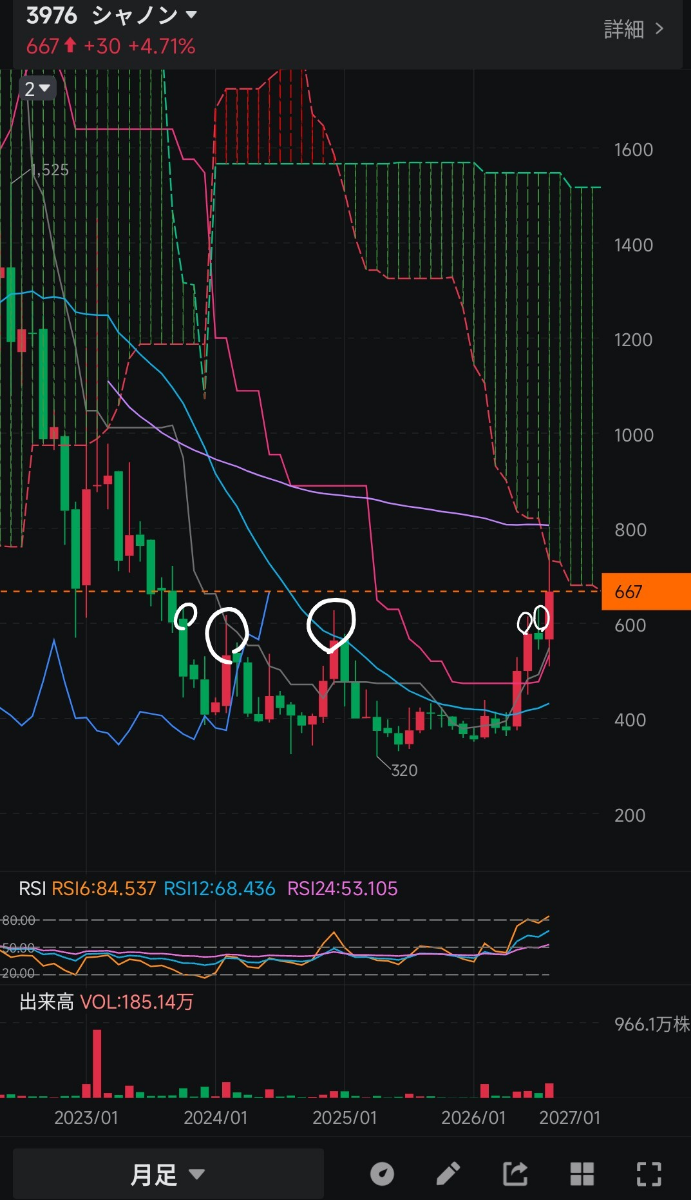Tap the 2026/01 date axis label

[x=473, y=1116]
